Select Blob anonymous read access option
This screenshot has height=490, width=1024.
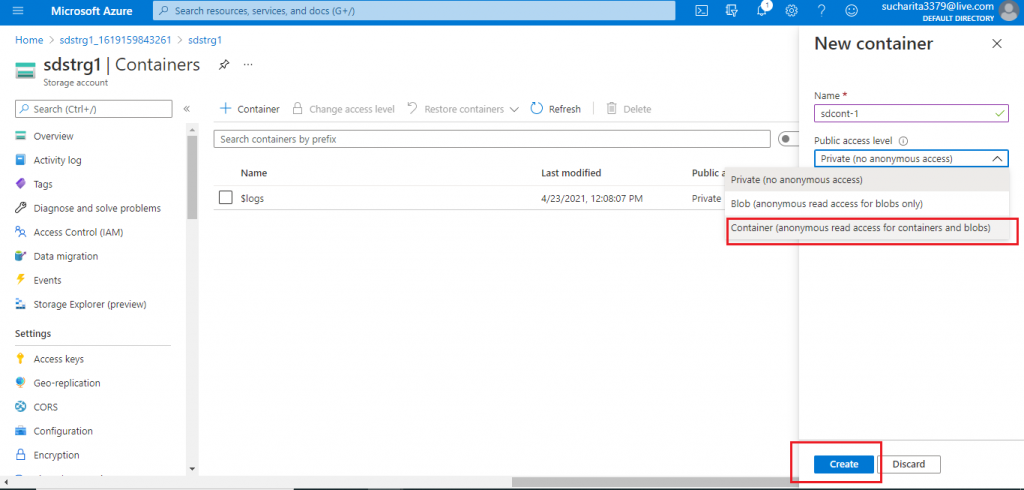(x=868, y=204)
